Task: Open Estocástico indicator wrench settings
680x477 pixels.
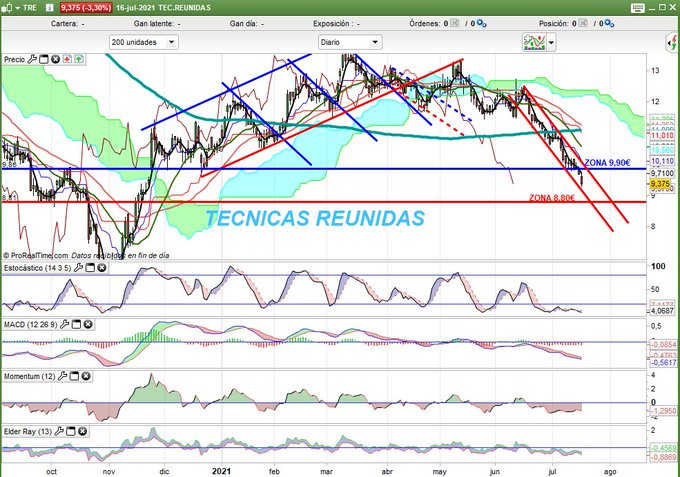Action: [78, 268]
